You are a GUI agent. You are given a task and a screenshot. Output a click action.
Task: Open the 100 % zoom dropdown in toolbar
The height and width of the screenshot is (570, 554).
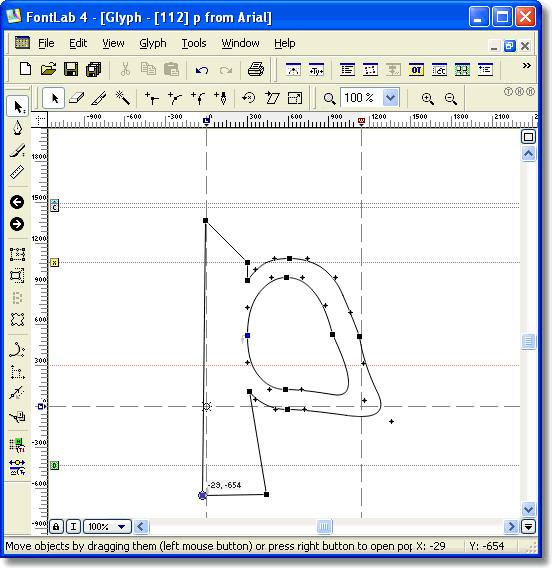(390, 97)
